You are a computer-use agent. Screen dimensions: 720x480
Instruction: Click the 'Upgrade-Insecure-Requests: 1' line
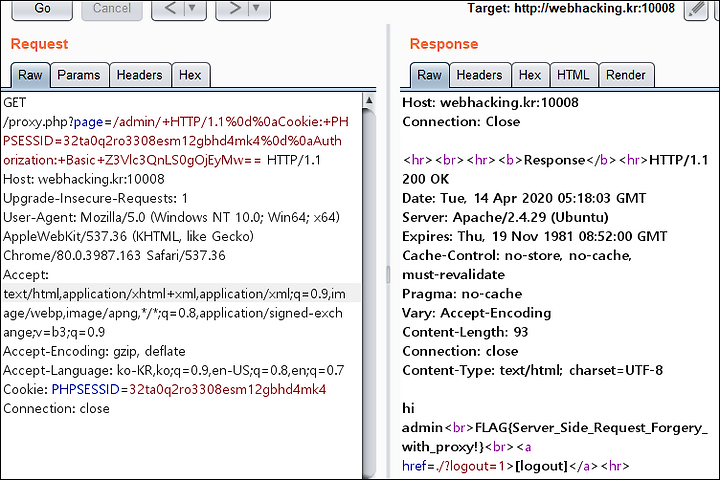(x=96, y=198)
